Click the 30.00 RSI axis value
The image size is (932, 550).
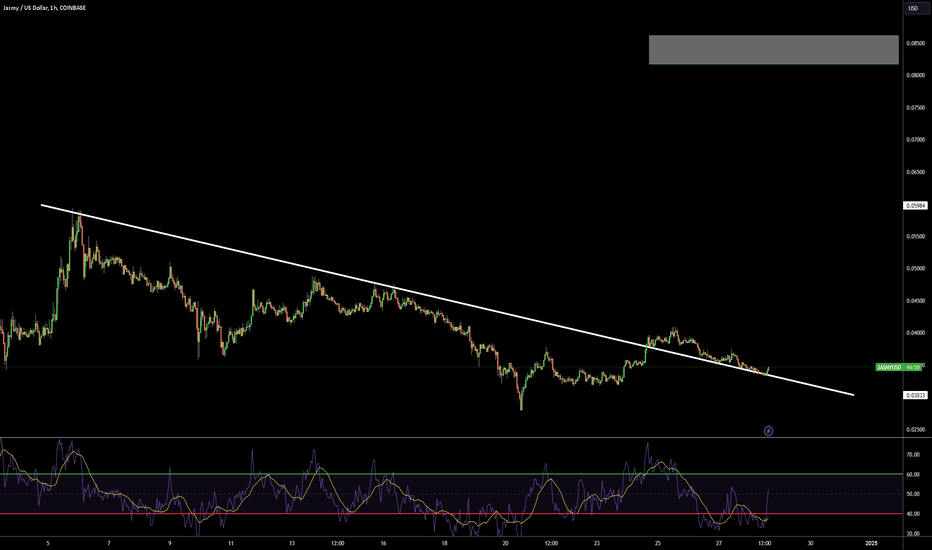coord(913,534)
